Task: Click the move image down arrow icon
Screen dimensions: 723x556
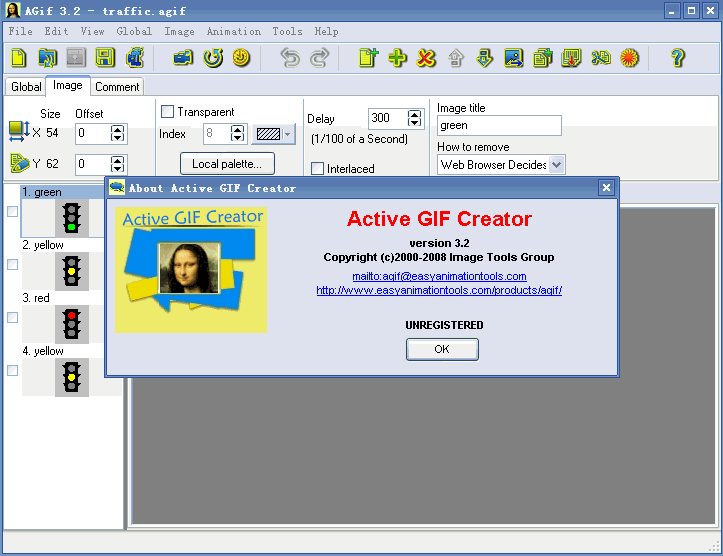Action: click(x=484, y=58)
